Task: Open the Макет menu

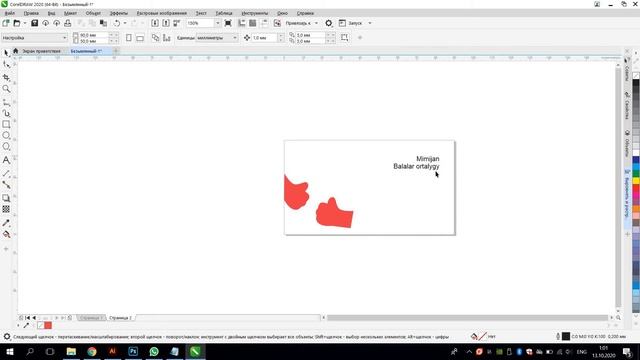Action: click(x=70, y=13)
